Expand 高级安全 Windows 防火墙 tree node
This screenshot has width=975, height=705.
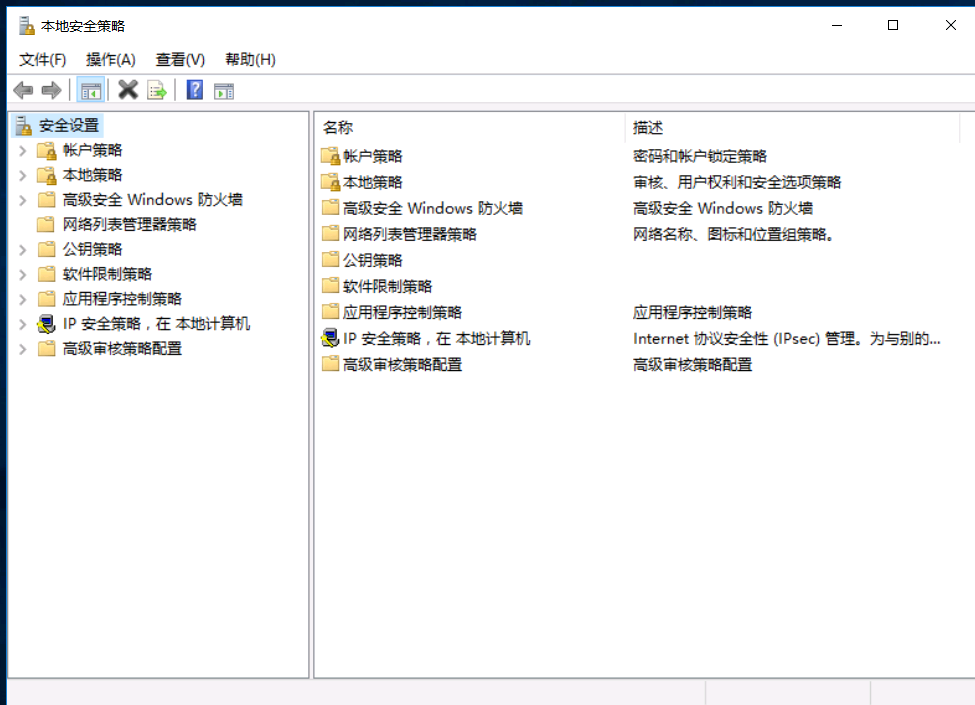(22, 200)
